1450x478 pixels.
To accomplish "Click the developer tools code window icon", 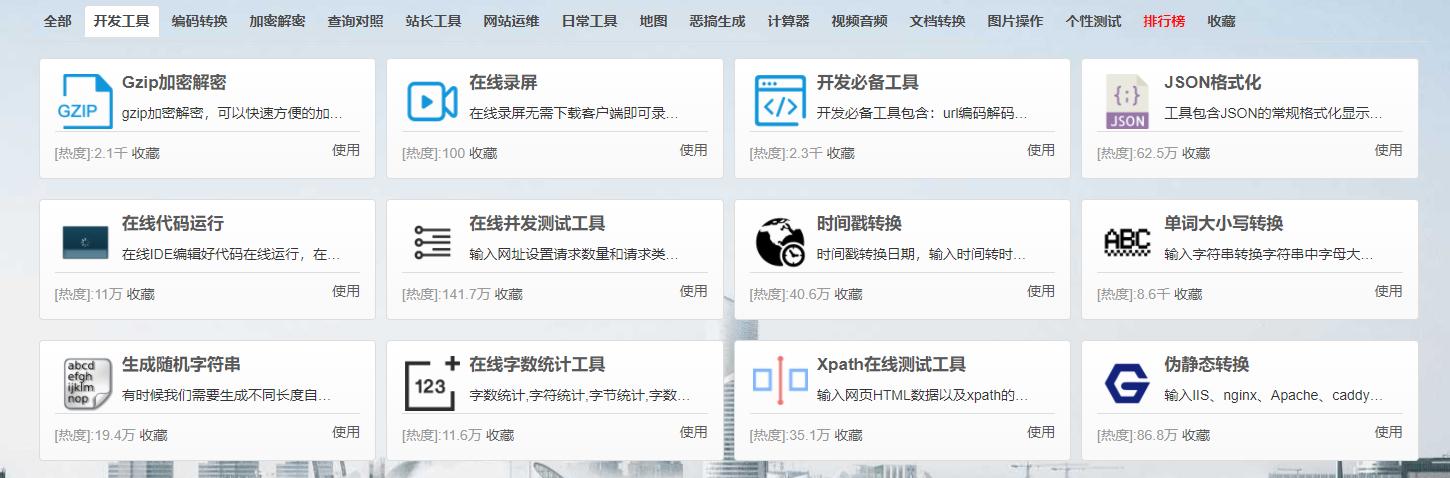I will point(780,102).
